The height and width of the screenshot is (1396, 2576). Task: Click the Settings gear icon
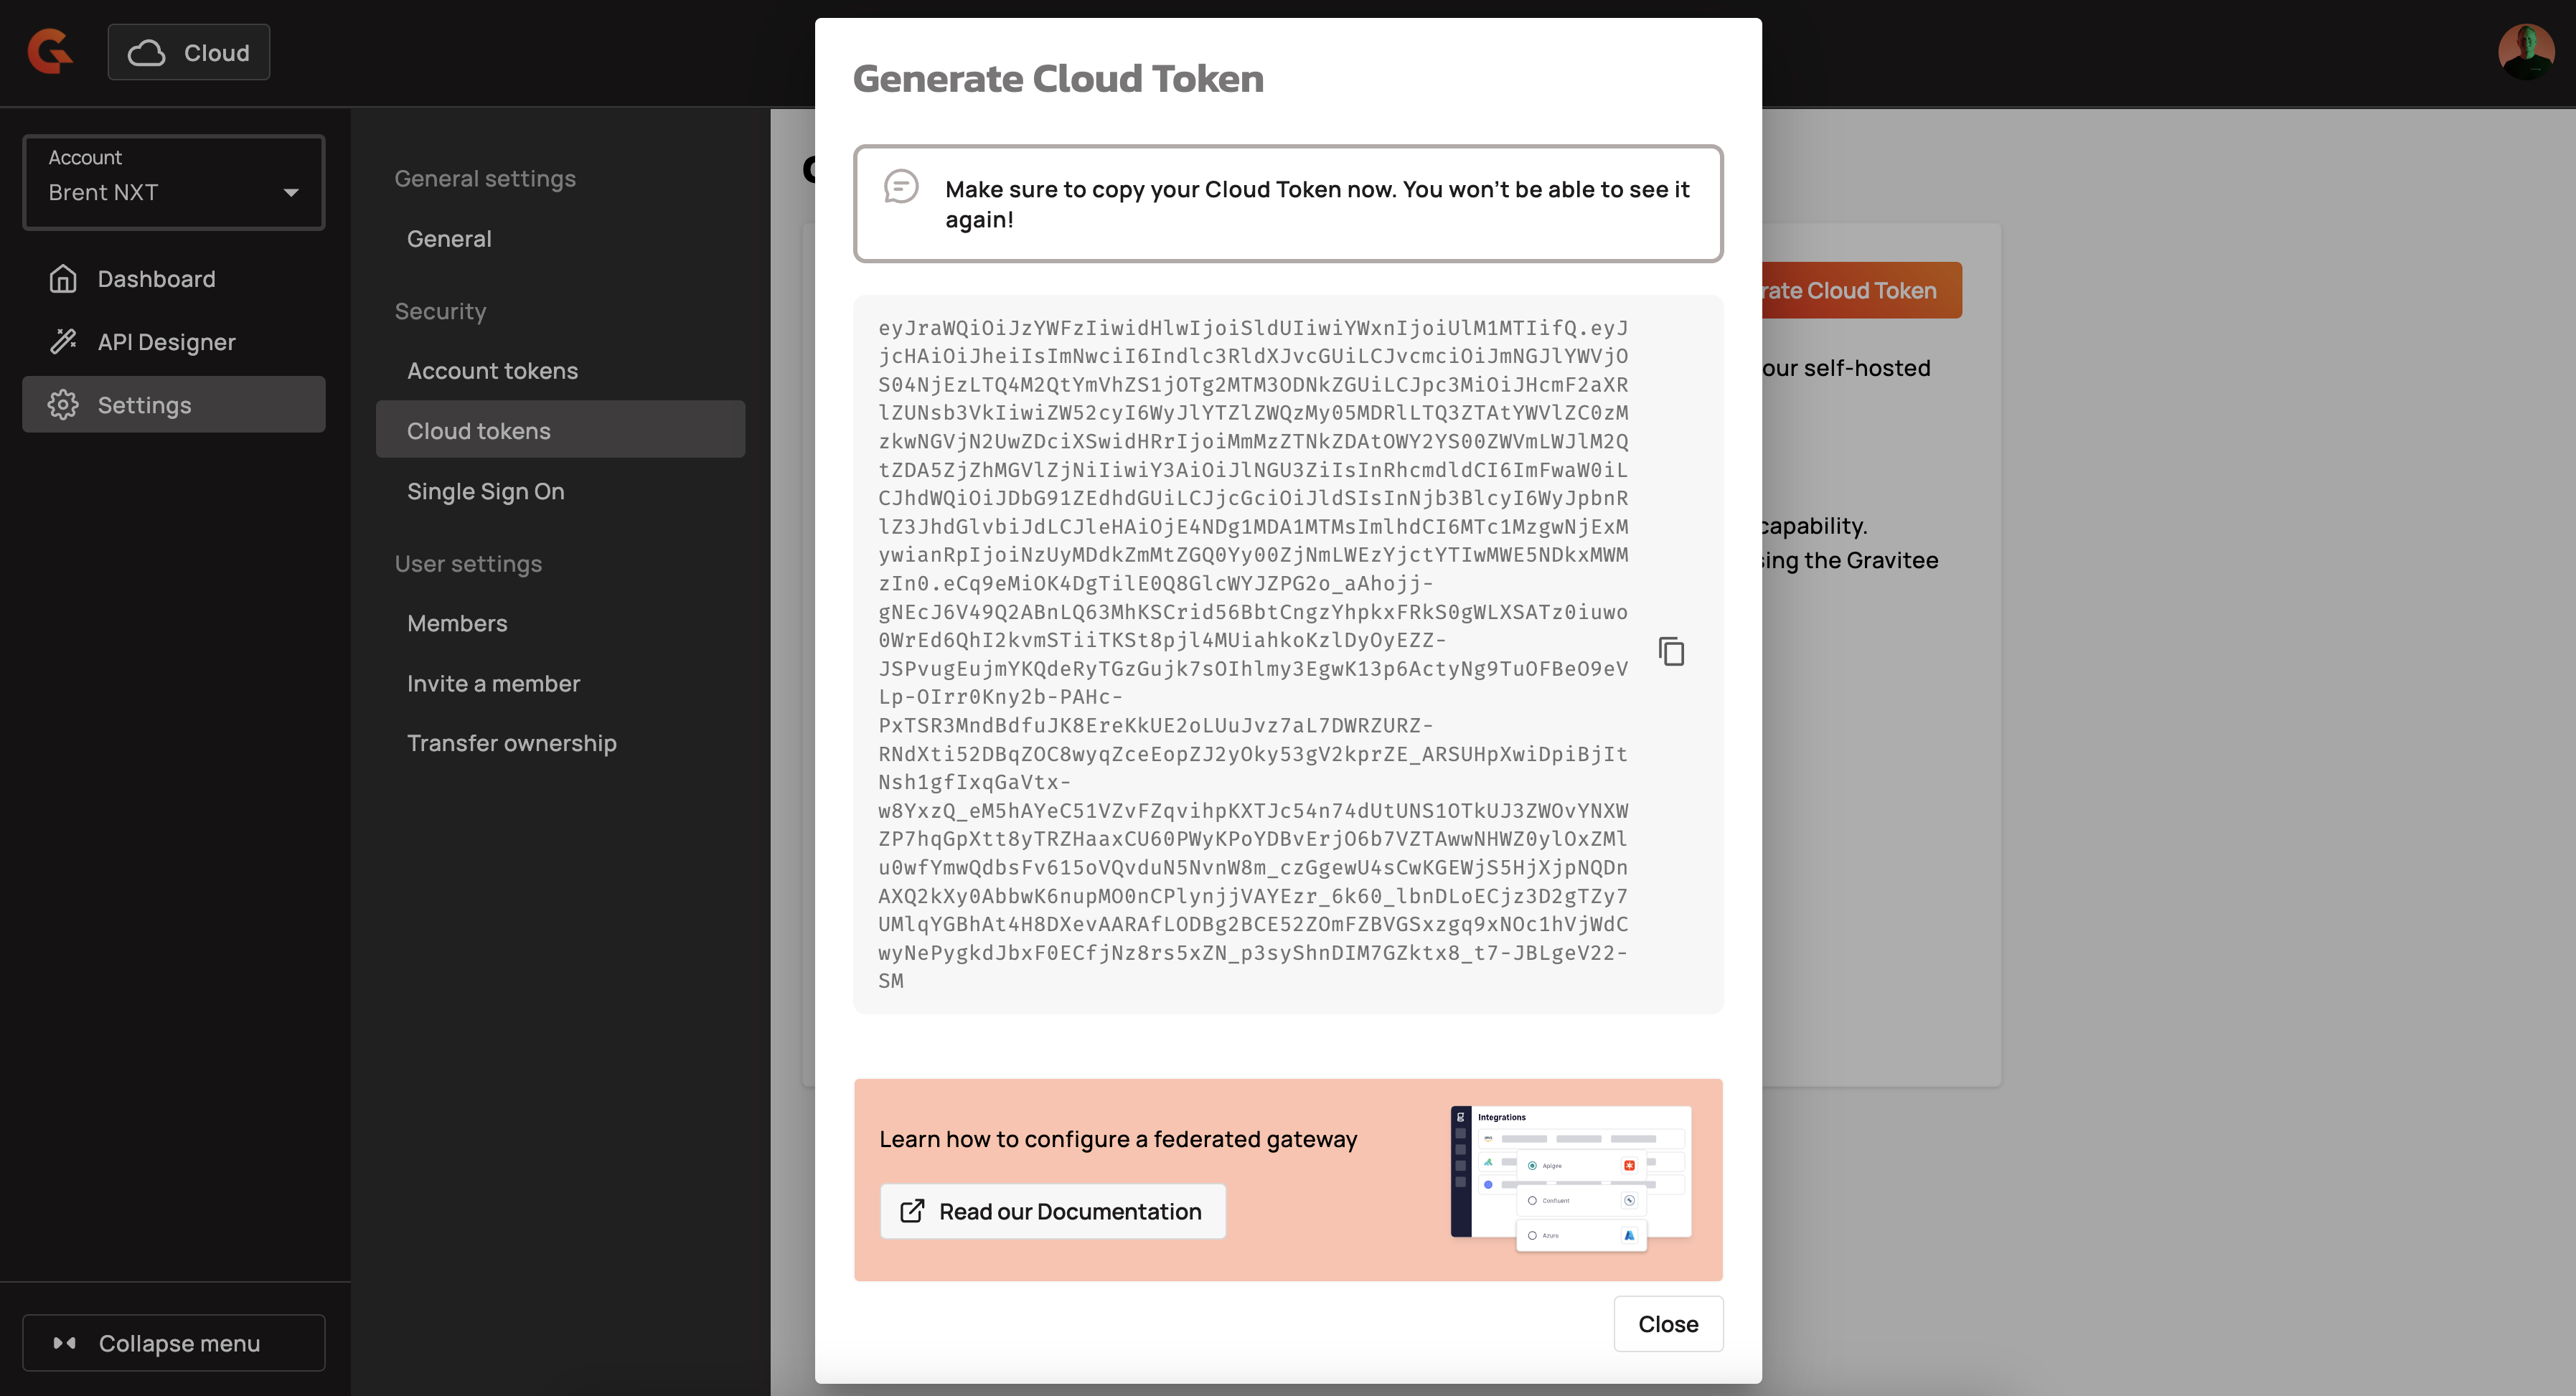pos(63,405)
